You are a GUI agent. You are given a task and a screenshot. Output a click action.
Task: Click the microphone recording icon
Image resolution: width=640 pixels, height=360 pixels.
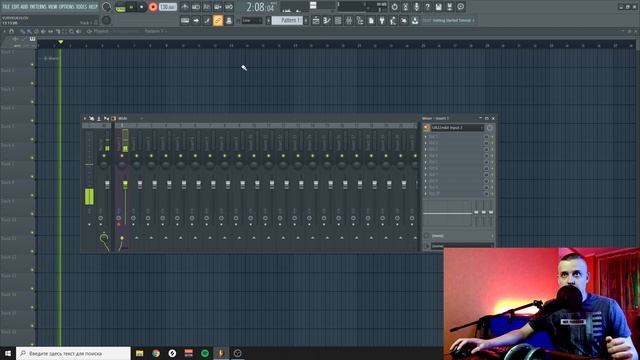pyautogui.click(x=416, y=7)
